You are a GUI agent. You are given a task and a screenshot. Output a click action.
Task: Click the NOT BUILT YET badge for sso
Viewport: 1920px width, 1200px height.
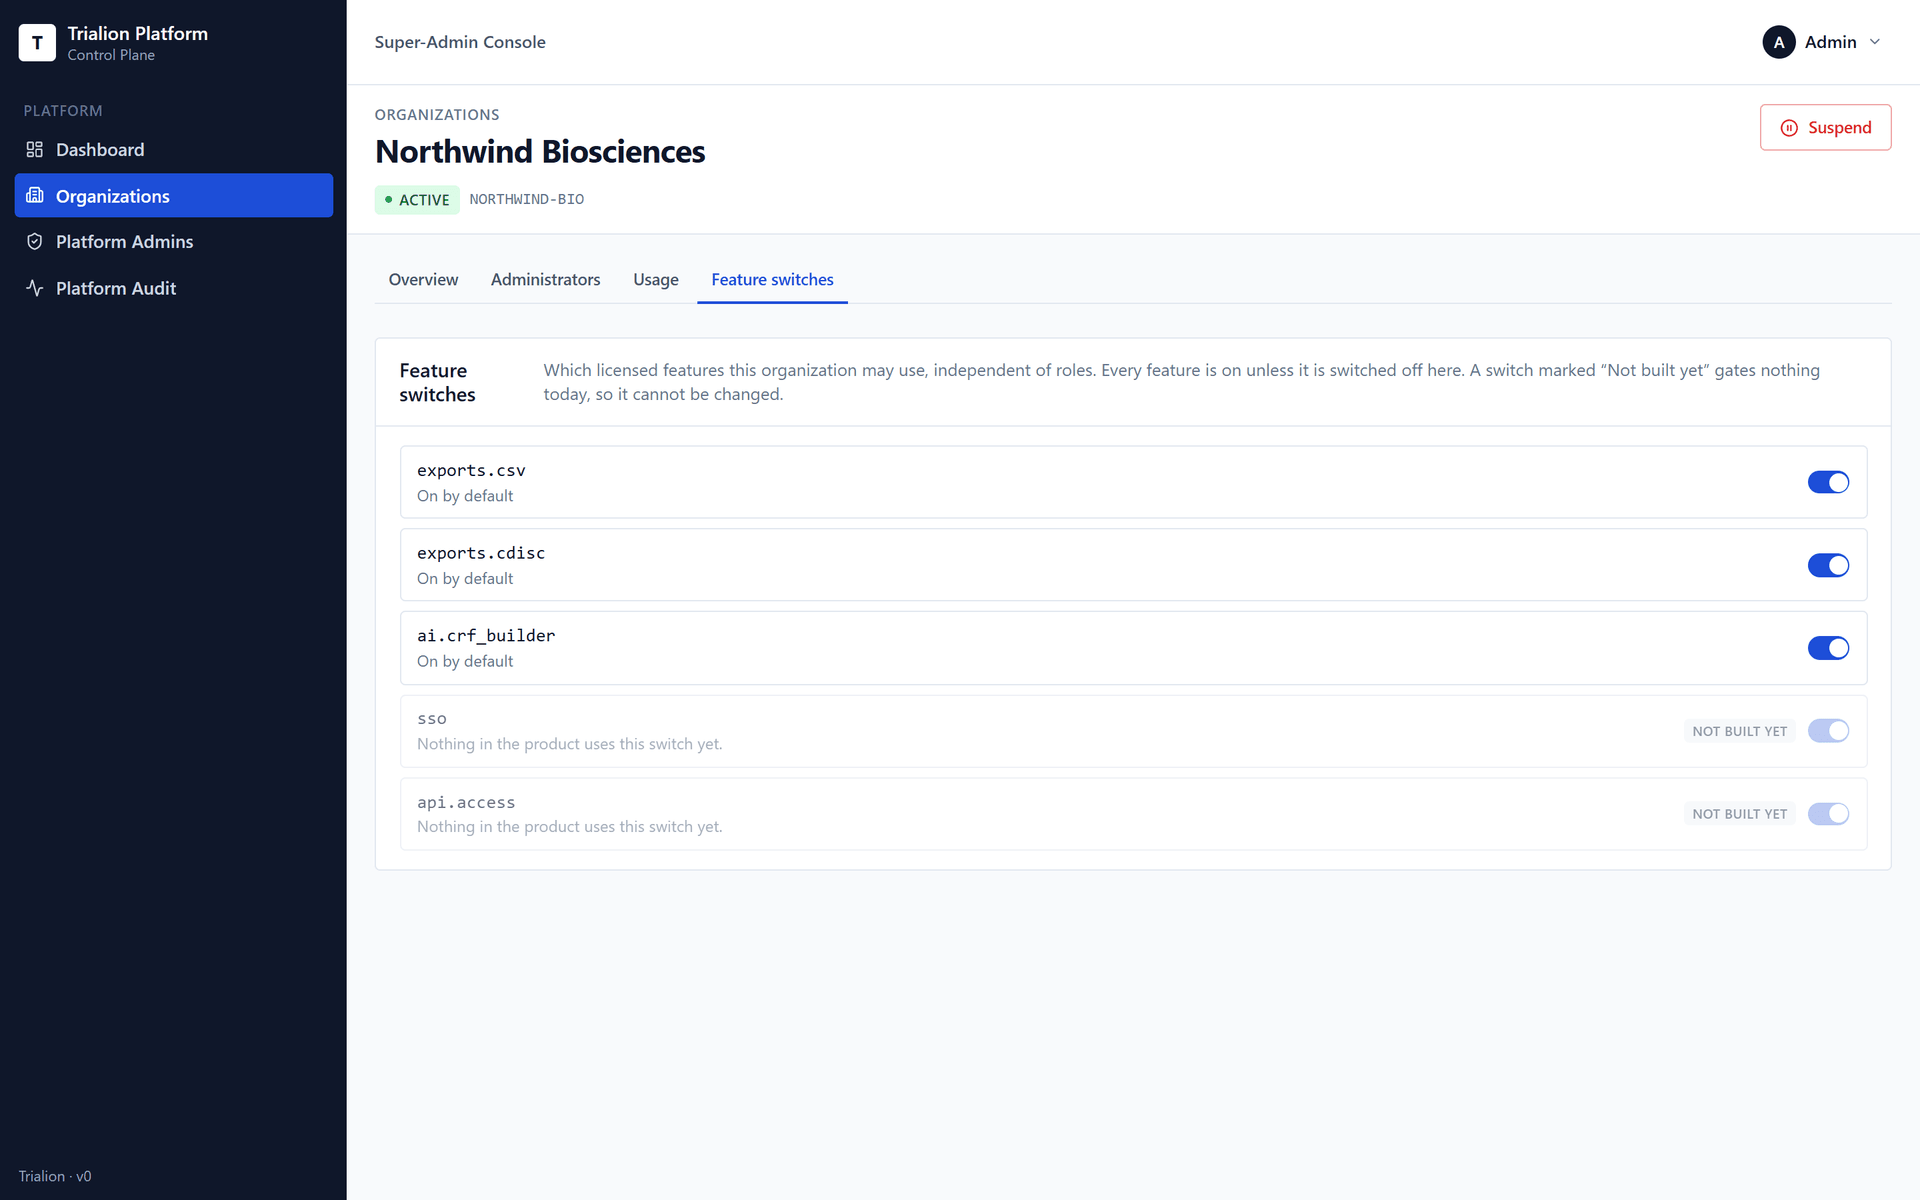click(x=1739, y=731)
